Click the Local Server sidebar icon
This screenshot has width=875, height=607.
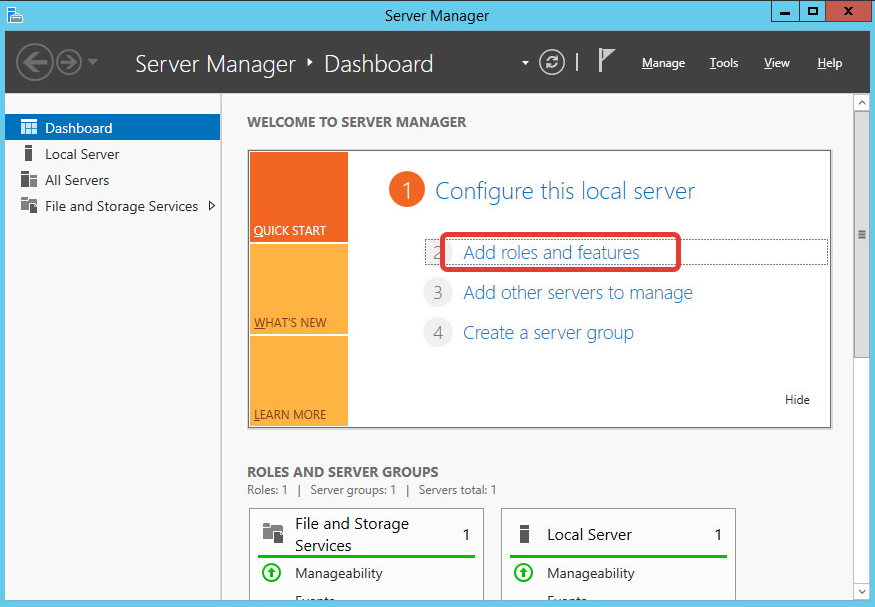[x=28, y=154]
